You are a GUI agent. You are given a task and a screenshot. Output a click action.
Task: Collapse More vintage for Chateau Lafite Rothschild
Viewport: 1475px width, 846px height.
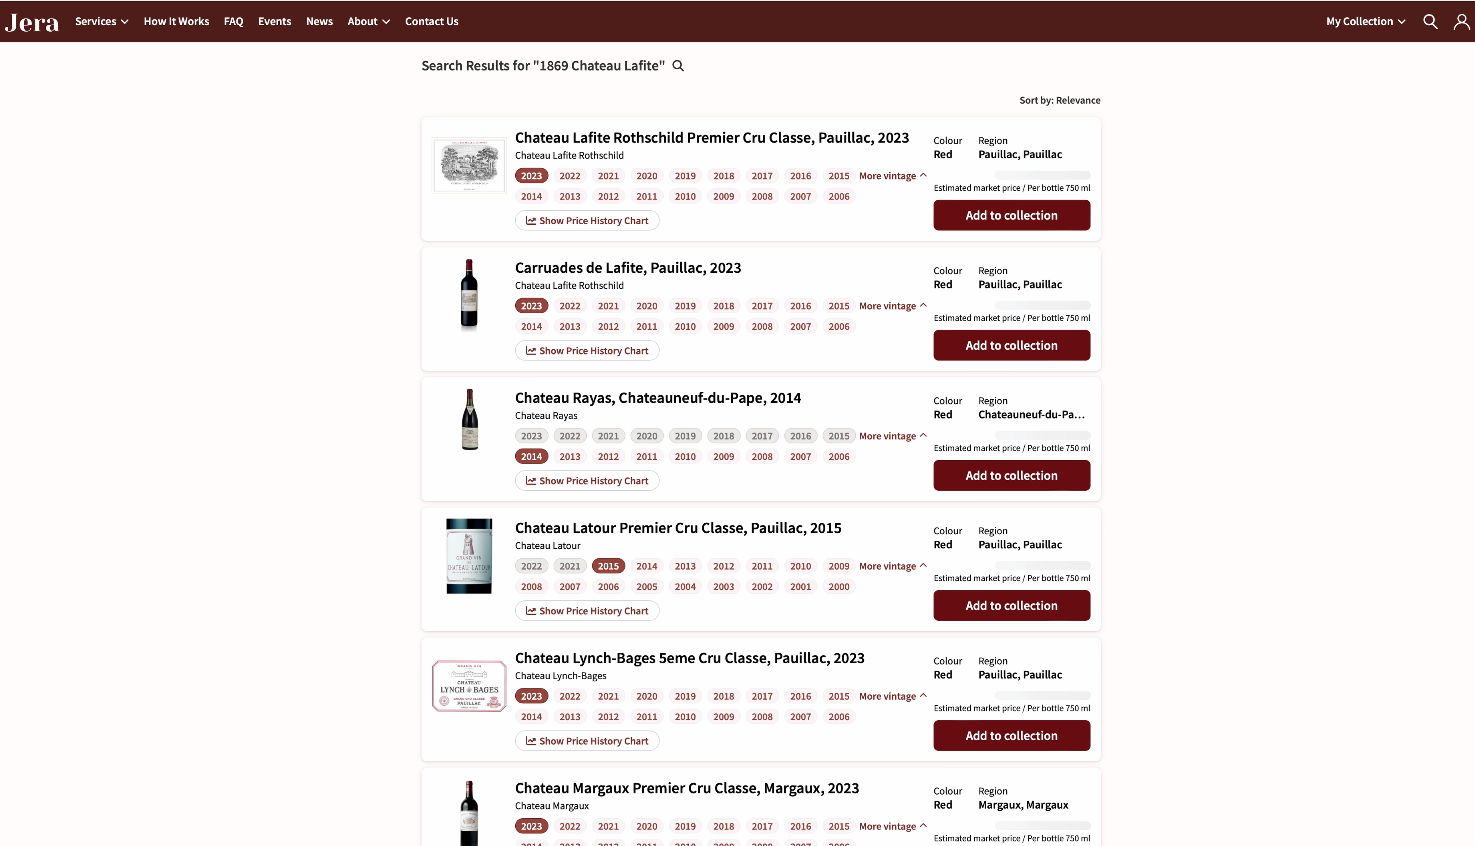(x=893, y=176)
